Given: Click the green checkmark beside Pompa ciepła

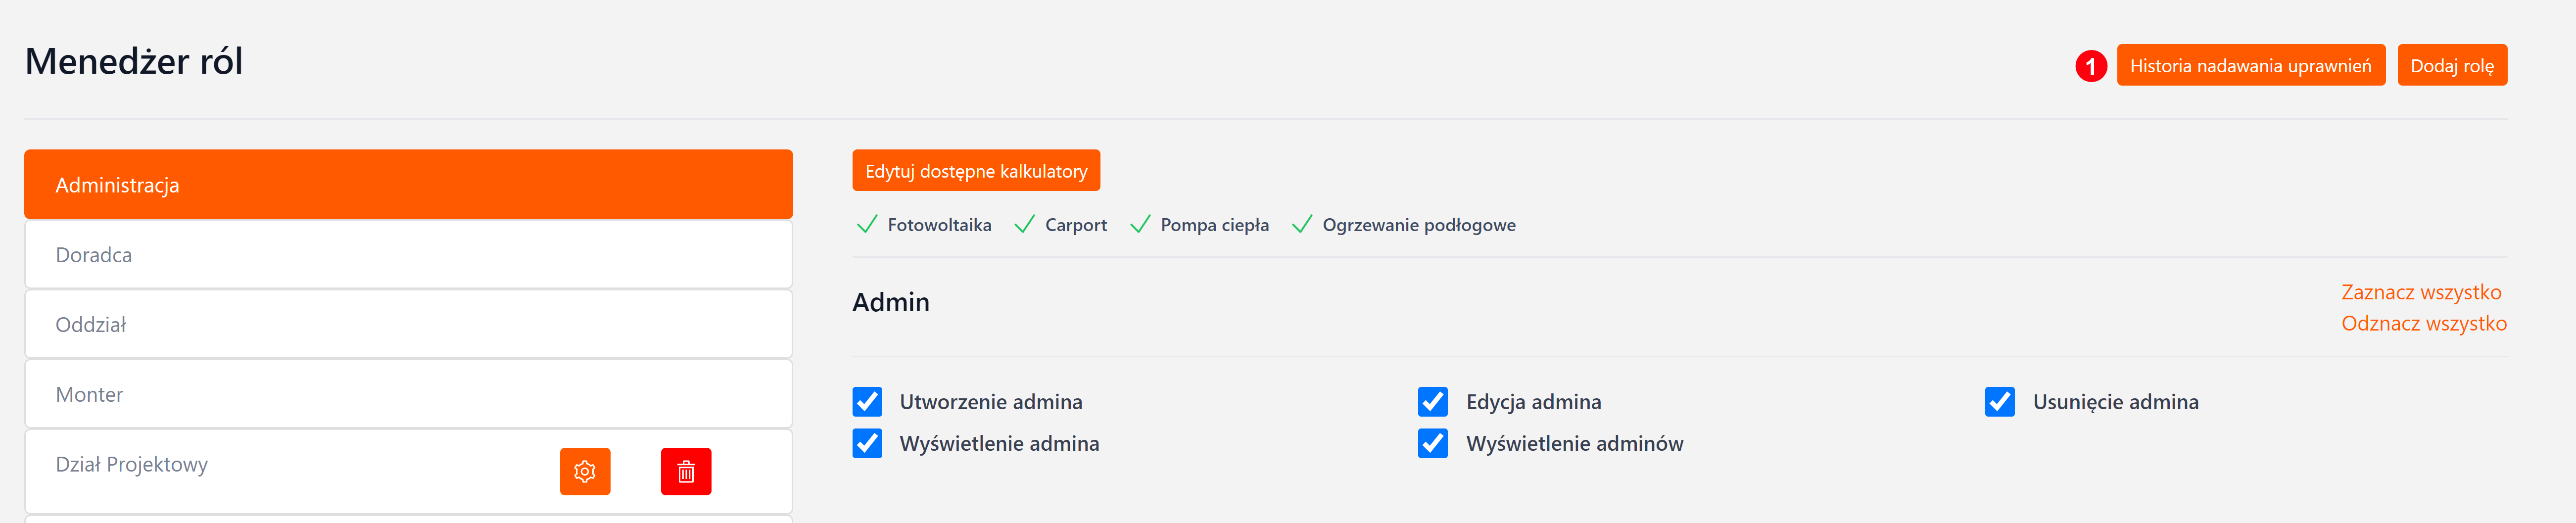Looking at the screenshot, I should coord(1140,225).
